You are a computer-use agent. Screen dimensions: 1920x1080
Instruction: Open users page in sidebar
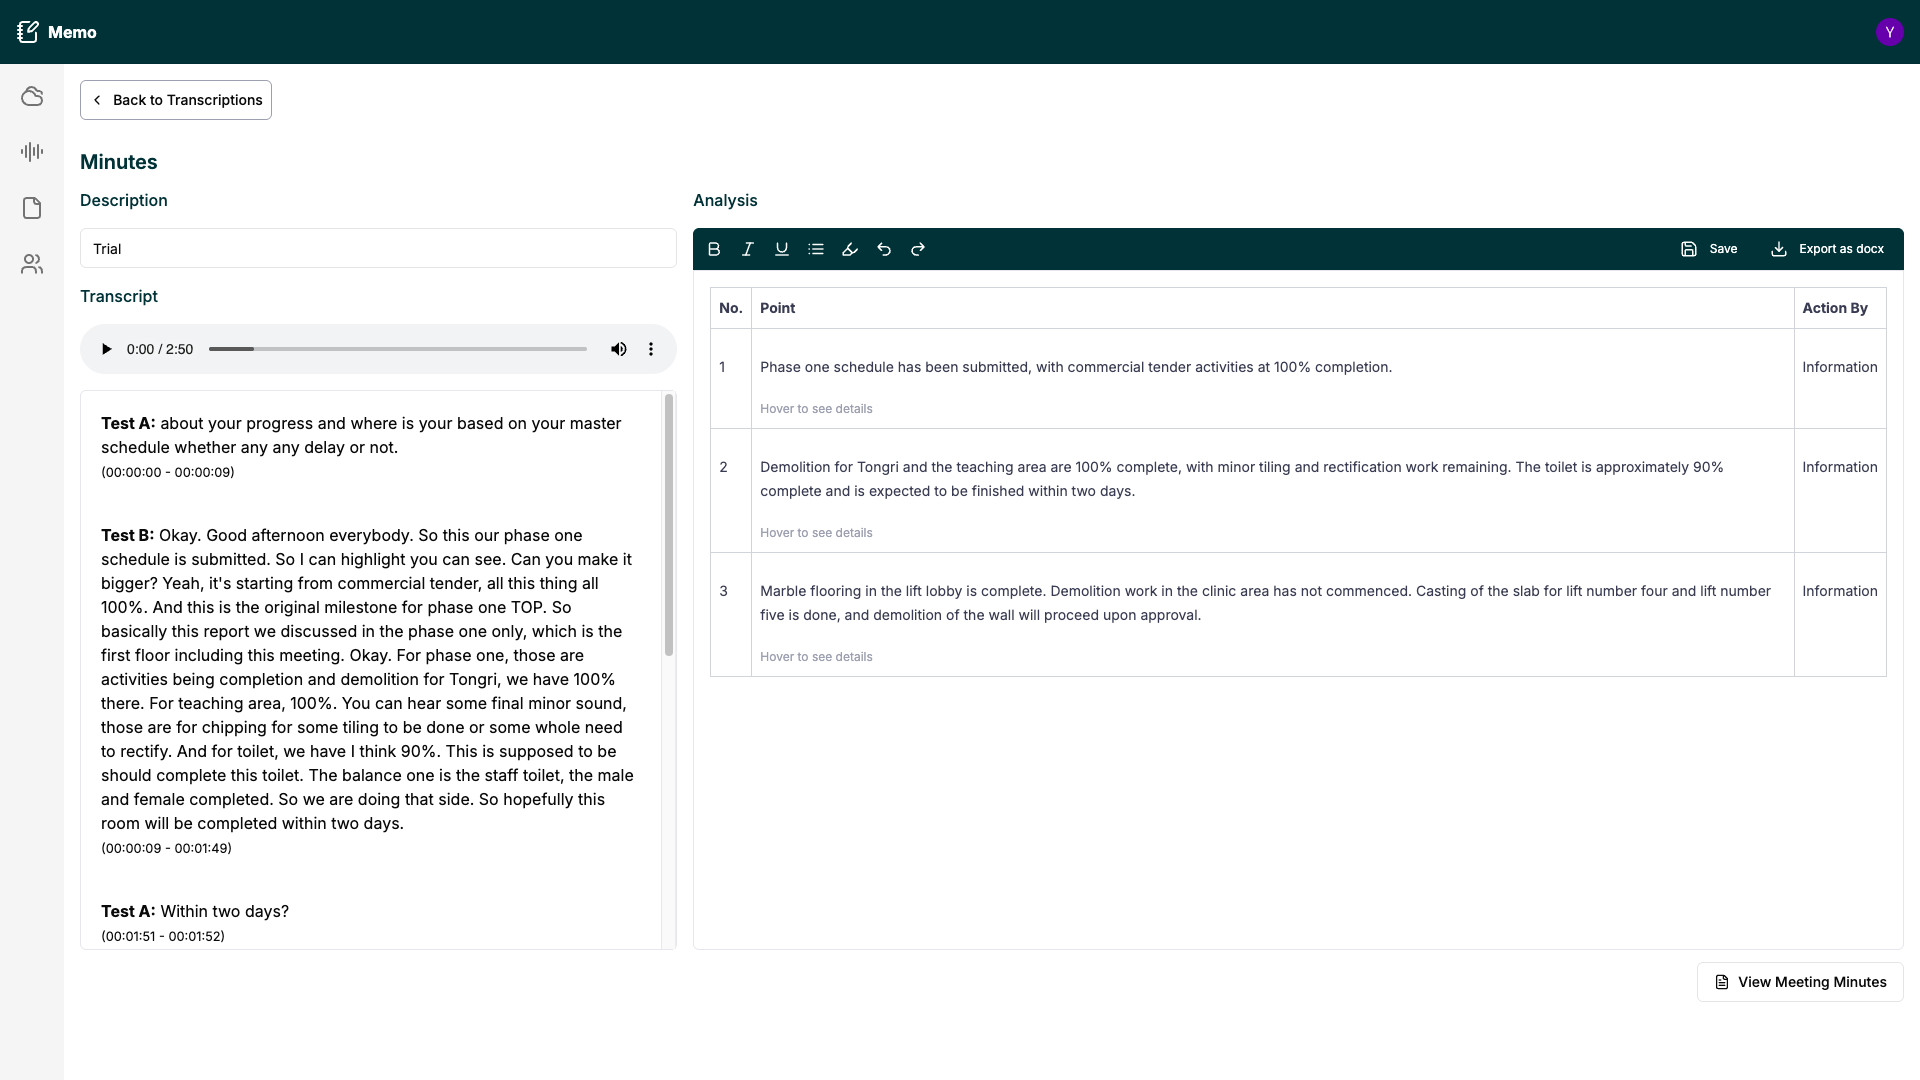click(x=32, y=264)
